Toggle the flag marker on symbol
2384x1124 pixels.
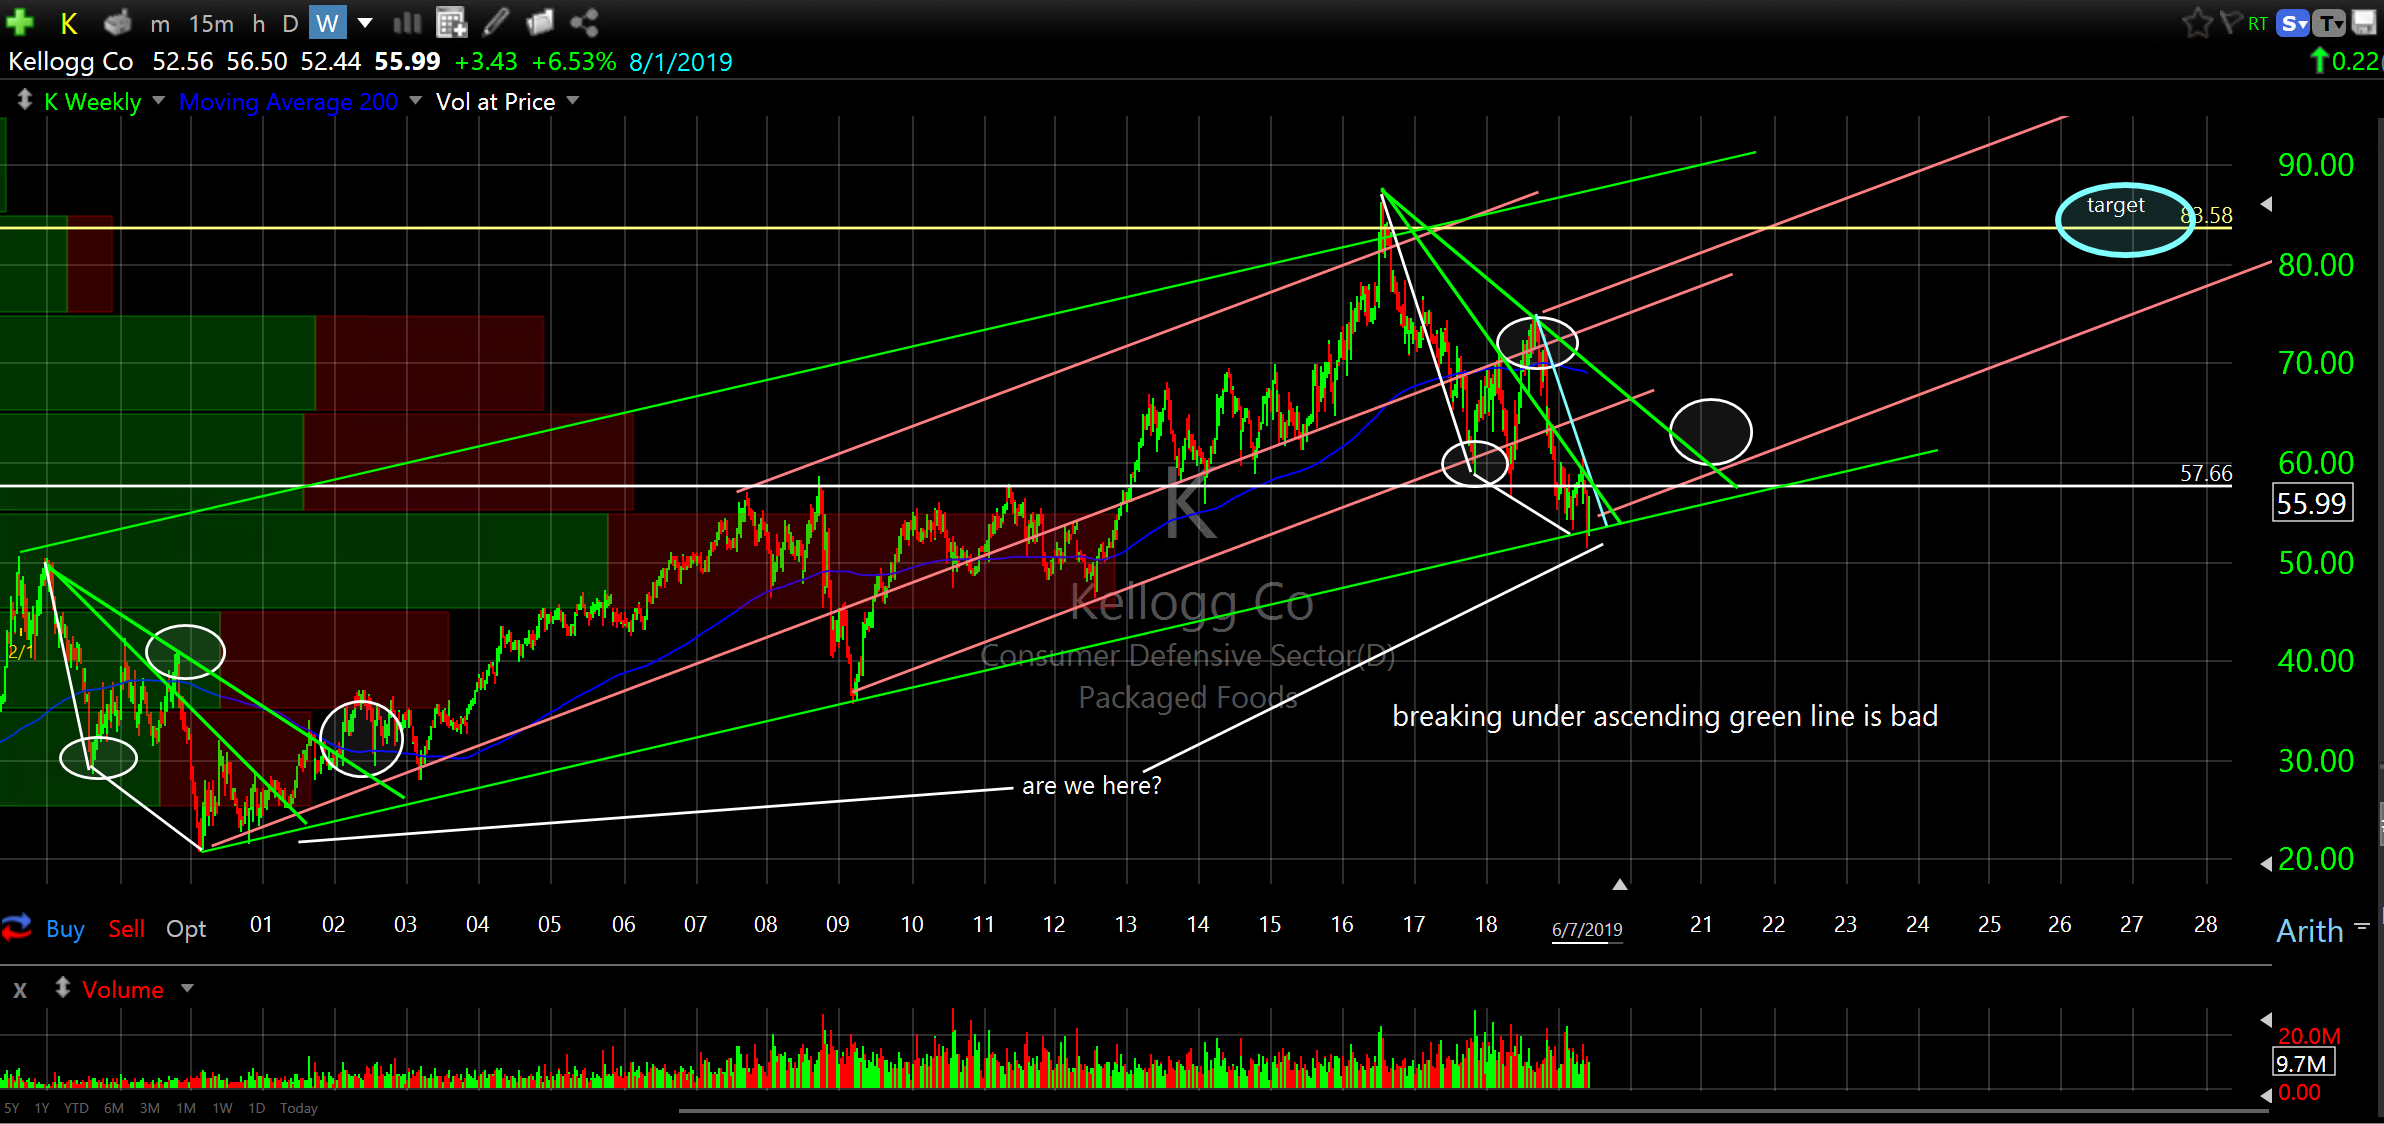2230,22
